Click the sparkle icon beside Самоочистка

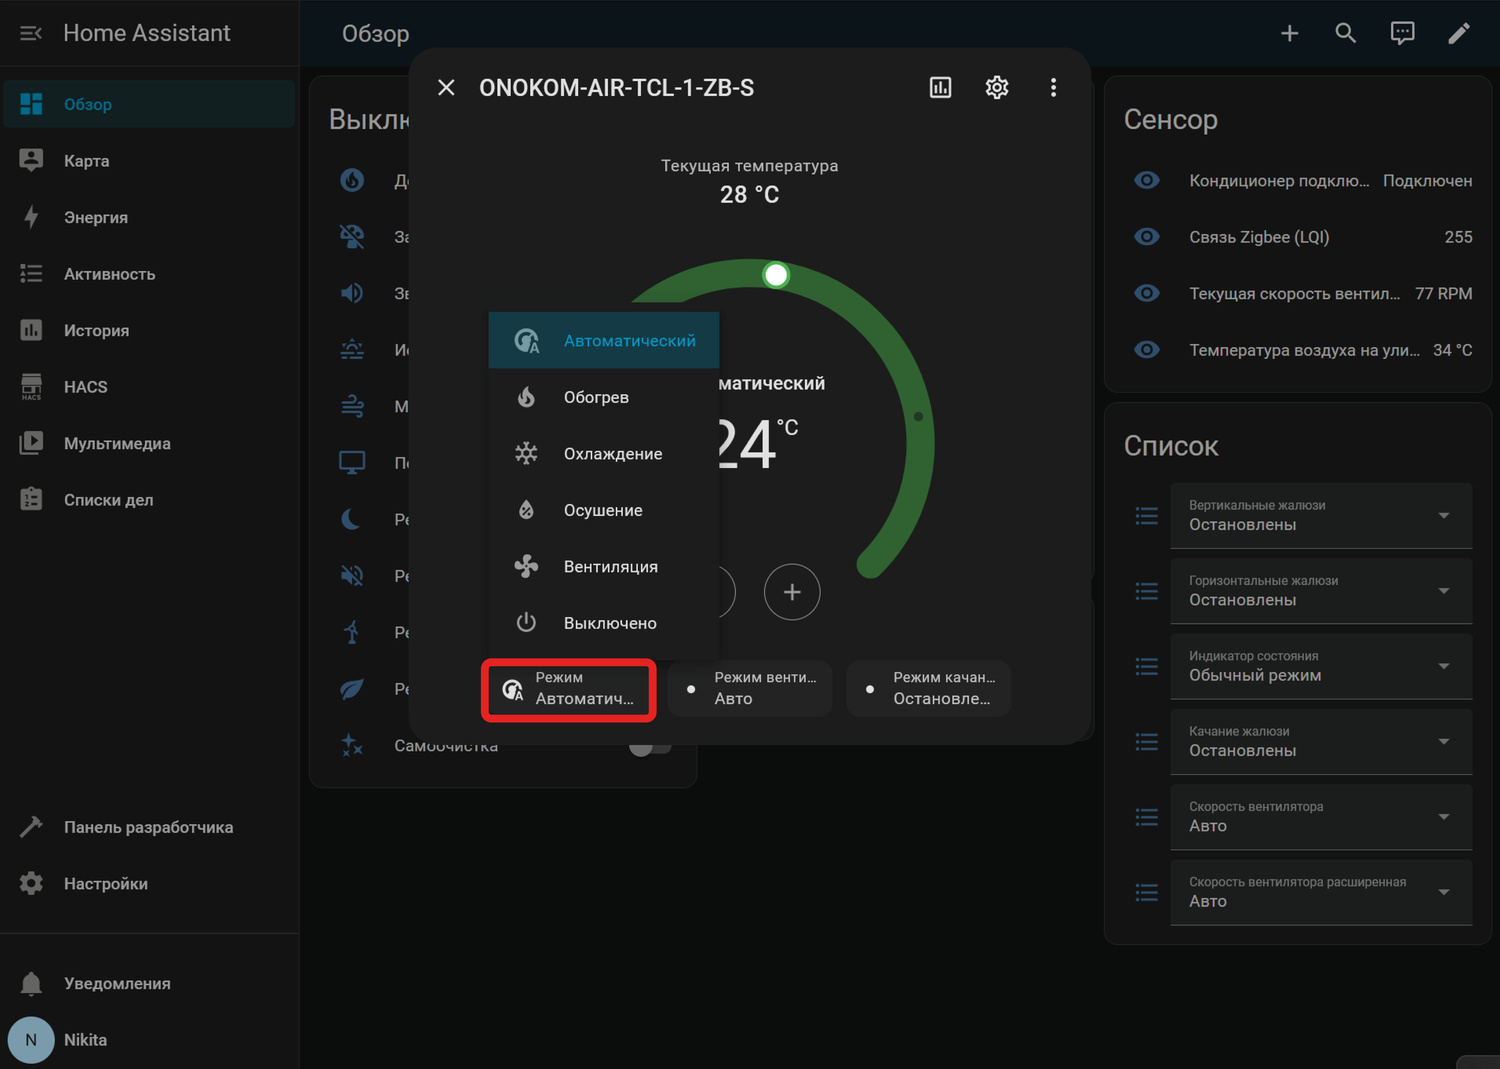352,745
